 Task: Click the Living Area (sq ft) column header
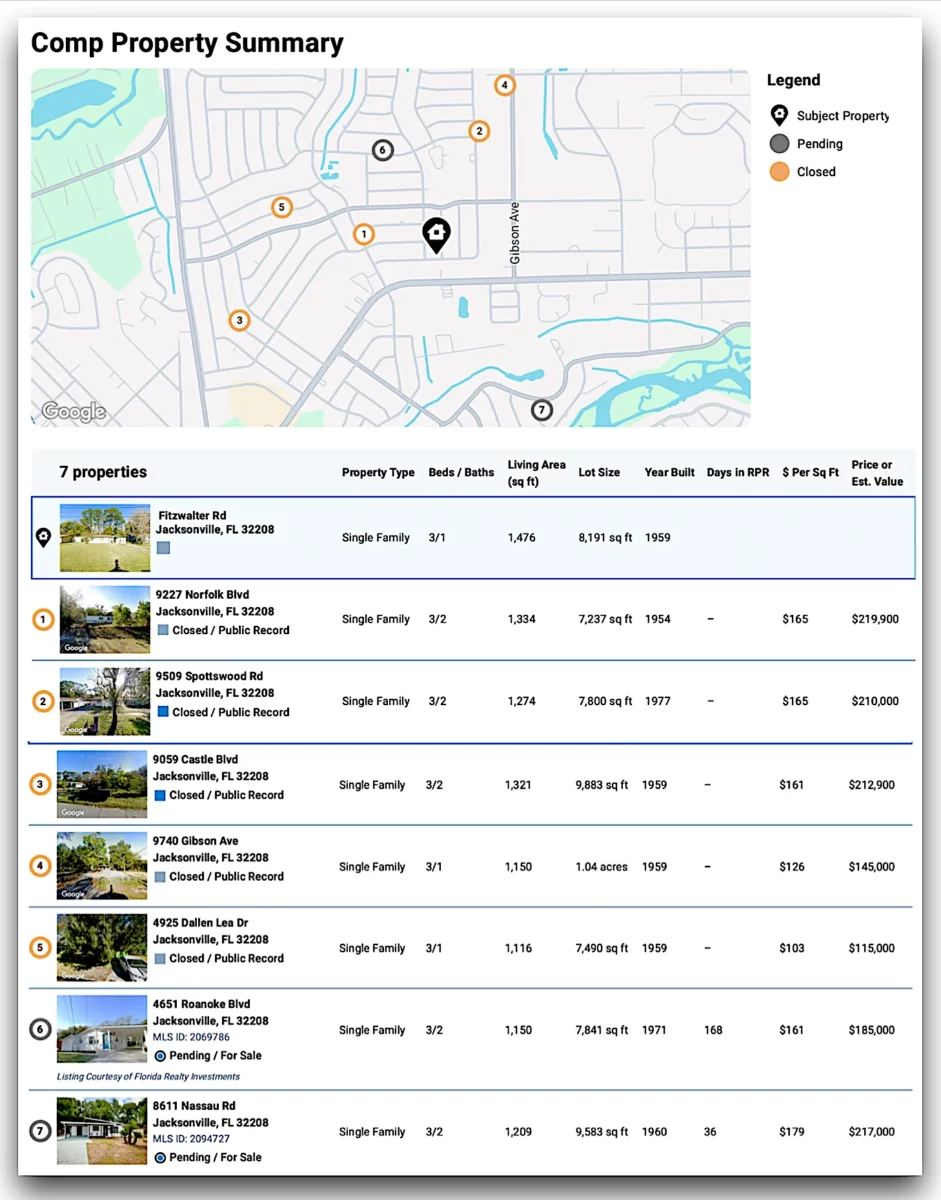(536, 473)
